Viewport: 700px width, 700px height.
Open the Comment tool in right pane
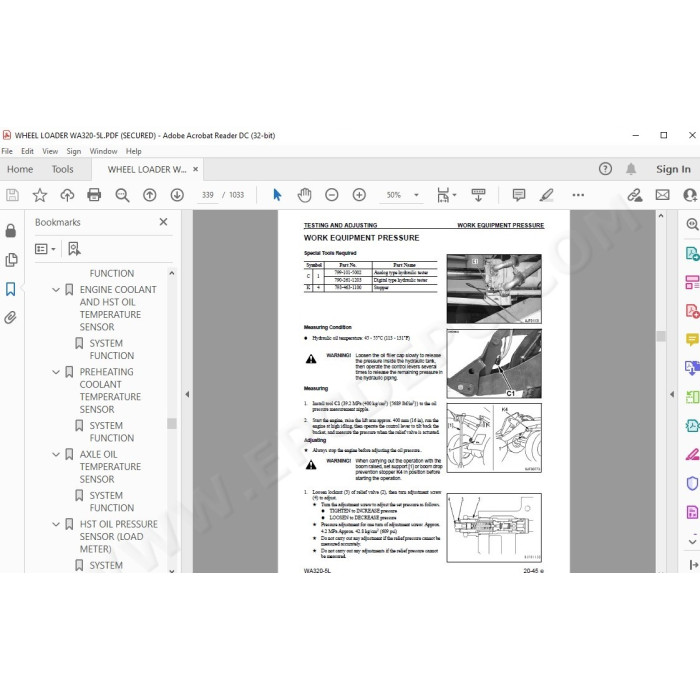[692, 340]
